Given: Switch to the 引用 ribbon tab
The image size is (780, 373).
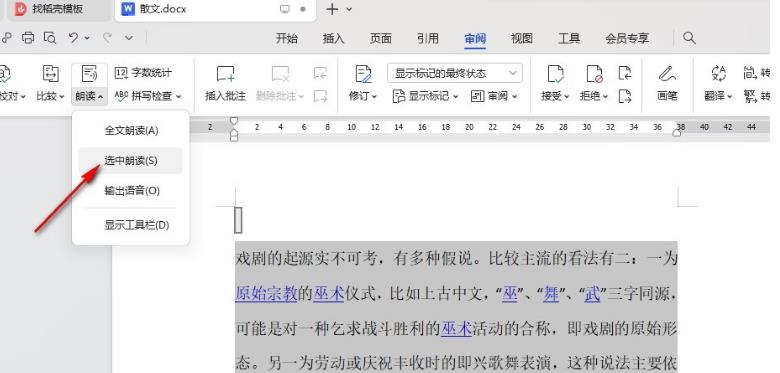Looking at the screenshot, I should click(428, 38).
